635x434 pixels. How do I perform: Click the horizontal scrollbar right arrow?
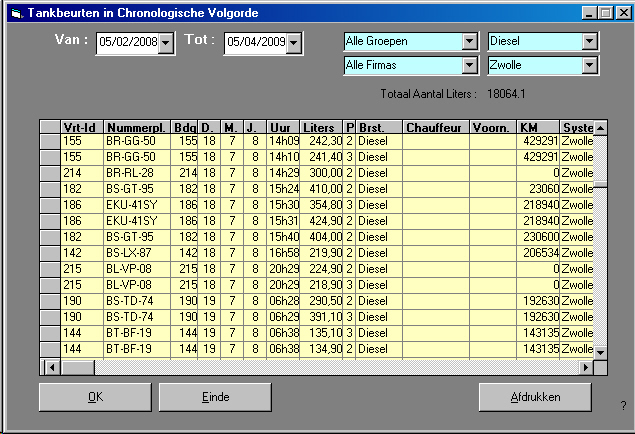click(x=587, y=367)
